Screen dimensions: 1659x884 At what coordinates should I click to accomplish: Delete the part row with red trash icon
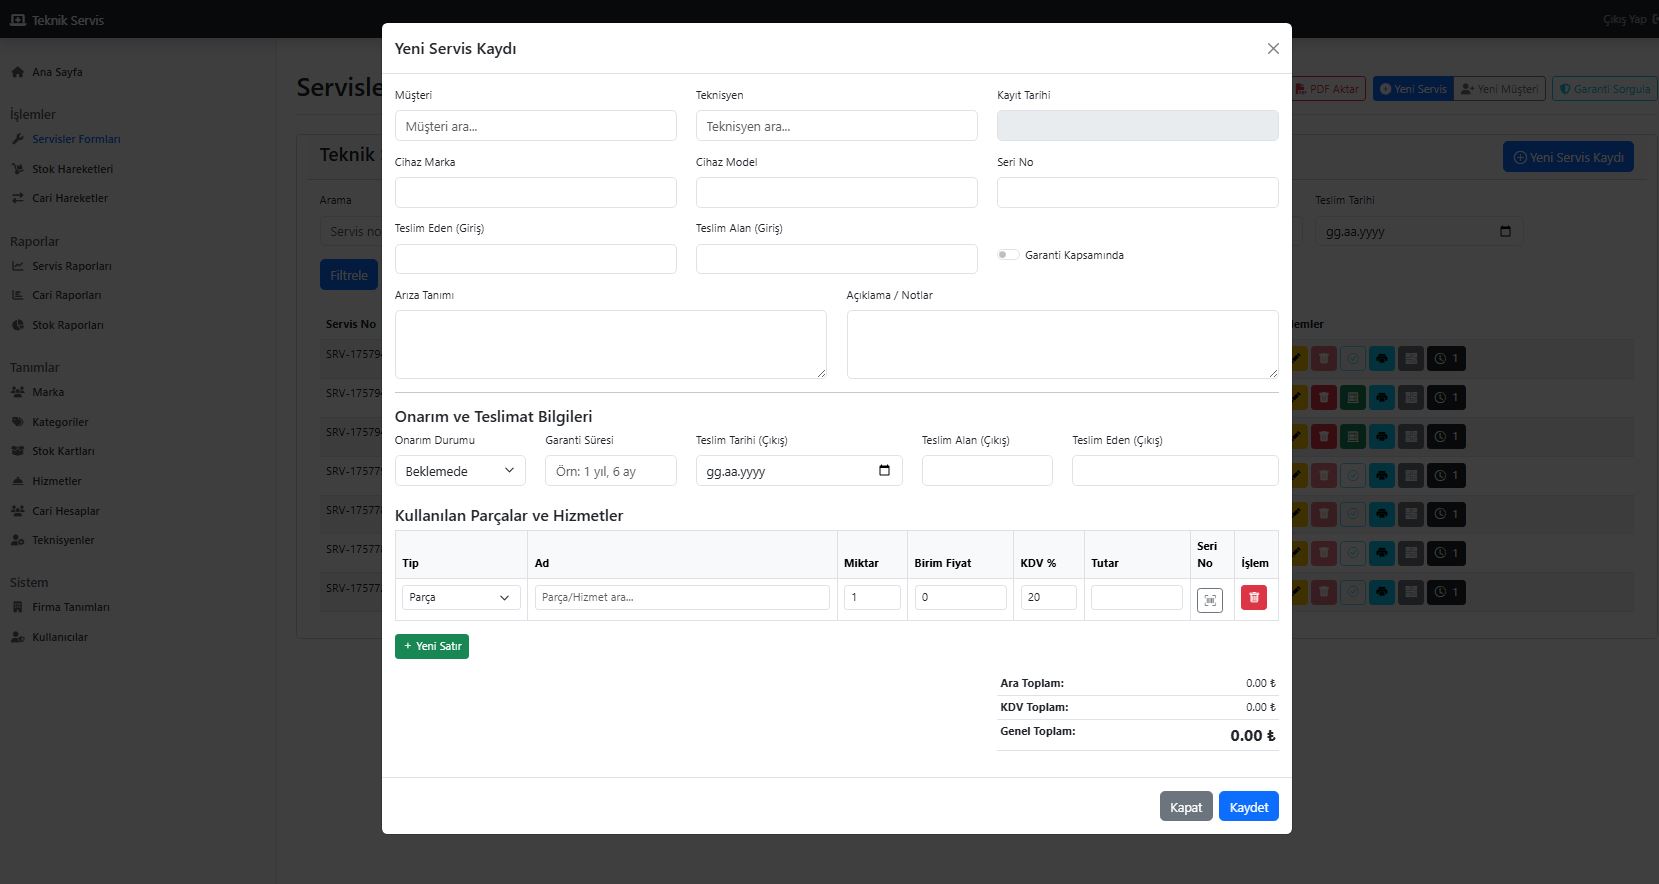pyautogui.click(x=1253, y=598)
